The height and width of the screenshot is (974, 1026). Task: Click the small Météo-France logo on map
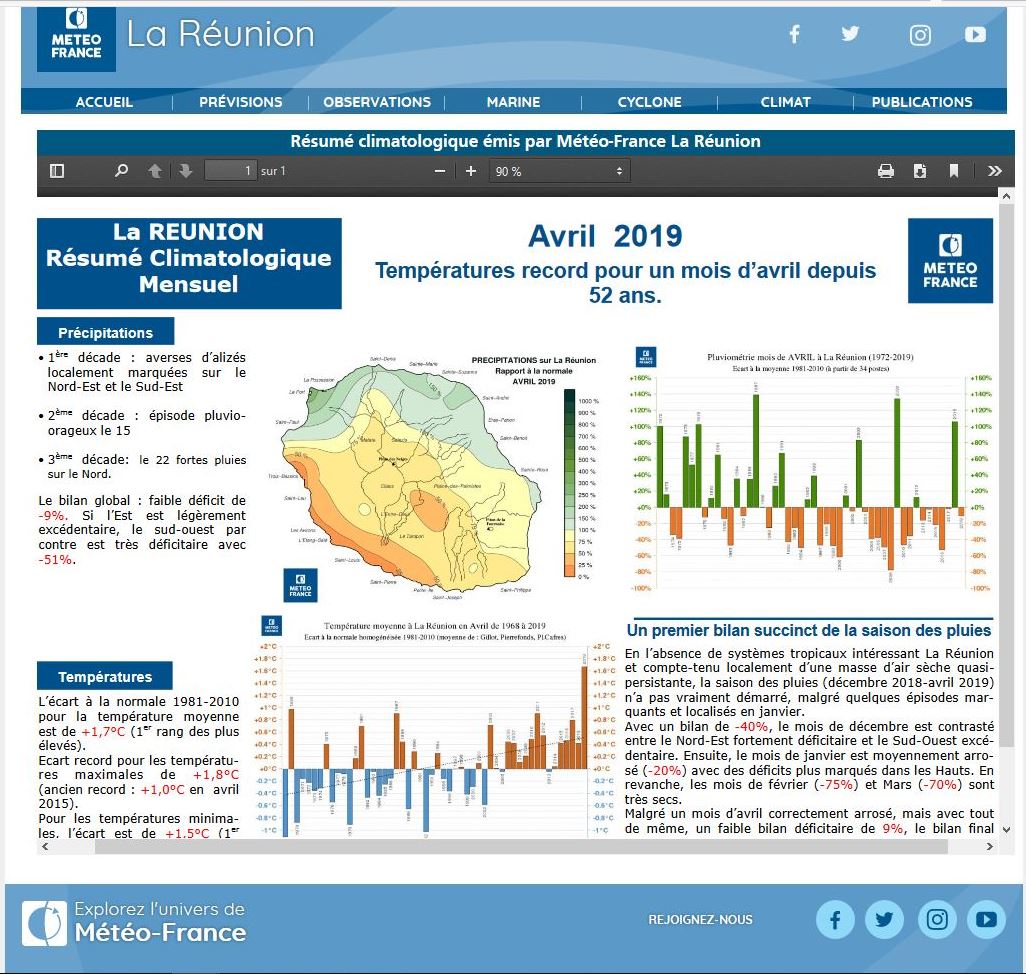pyautogui.click(x=300, y=585)
